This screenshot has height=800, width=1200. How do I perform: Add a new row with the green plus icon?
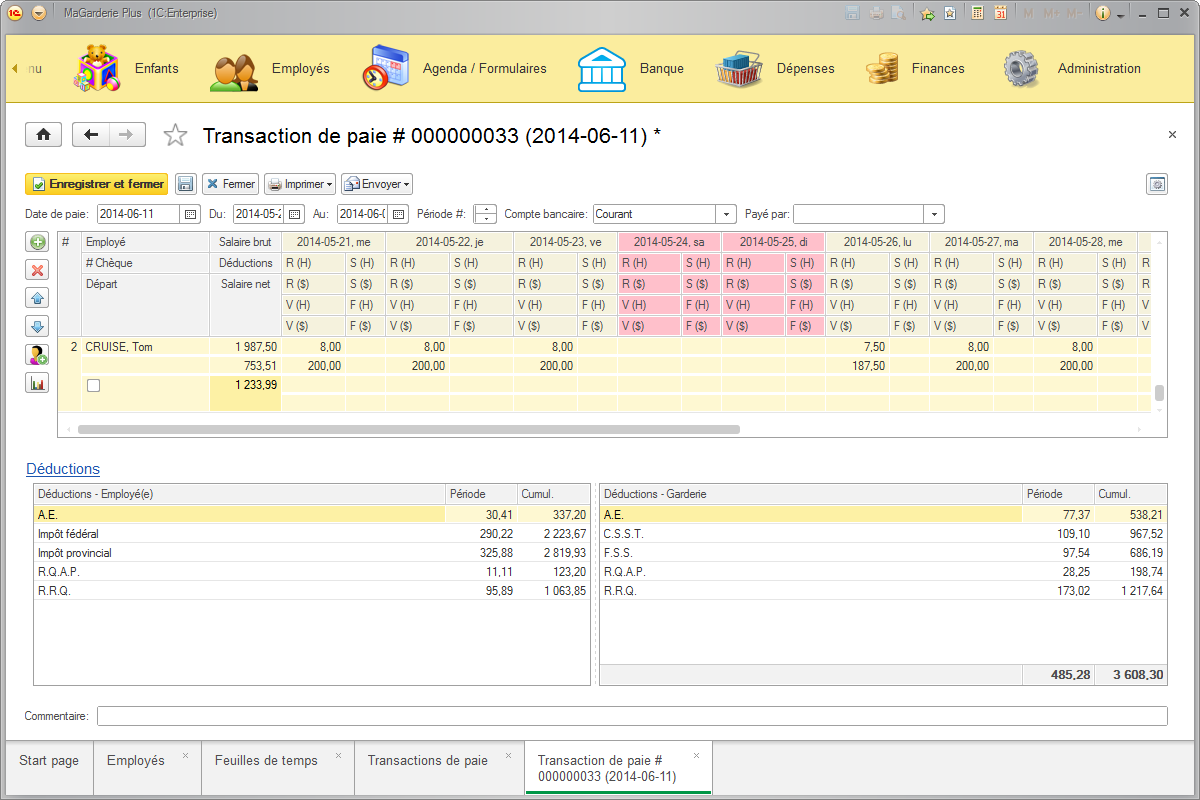(x=36, y=241)
